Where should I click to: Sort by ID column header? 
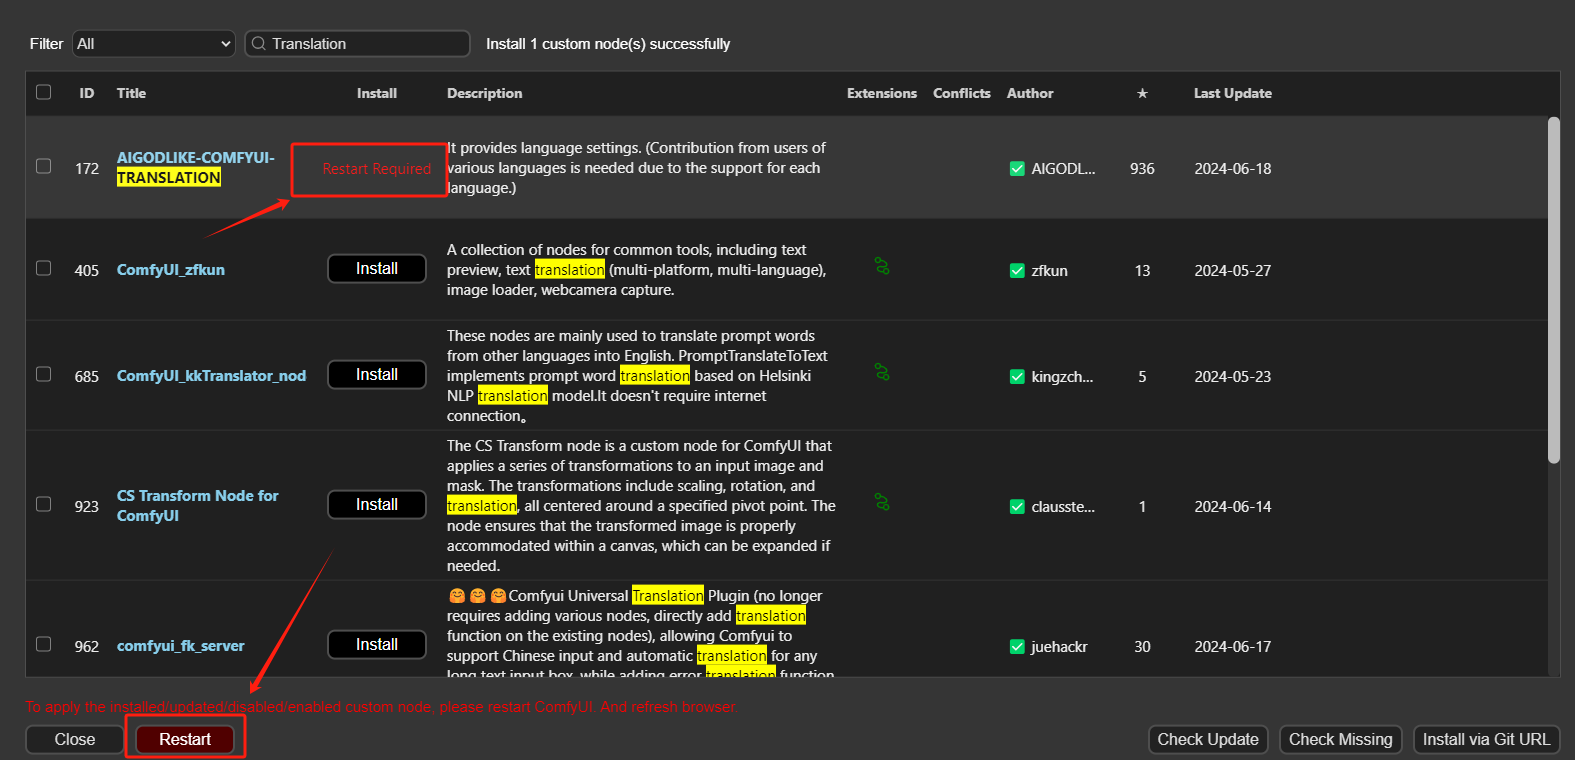point(87,93)
